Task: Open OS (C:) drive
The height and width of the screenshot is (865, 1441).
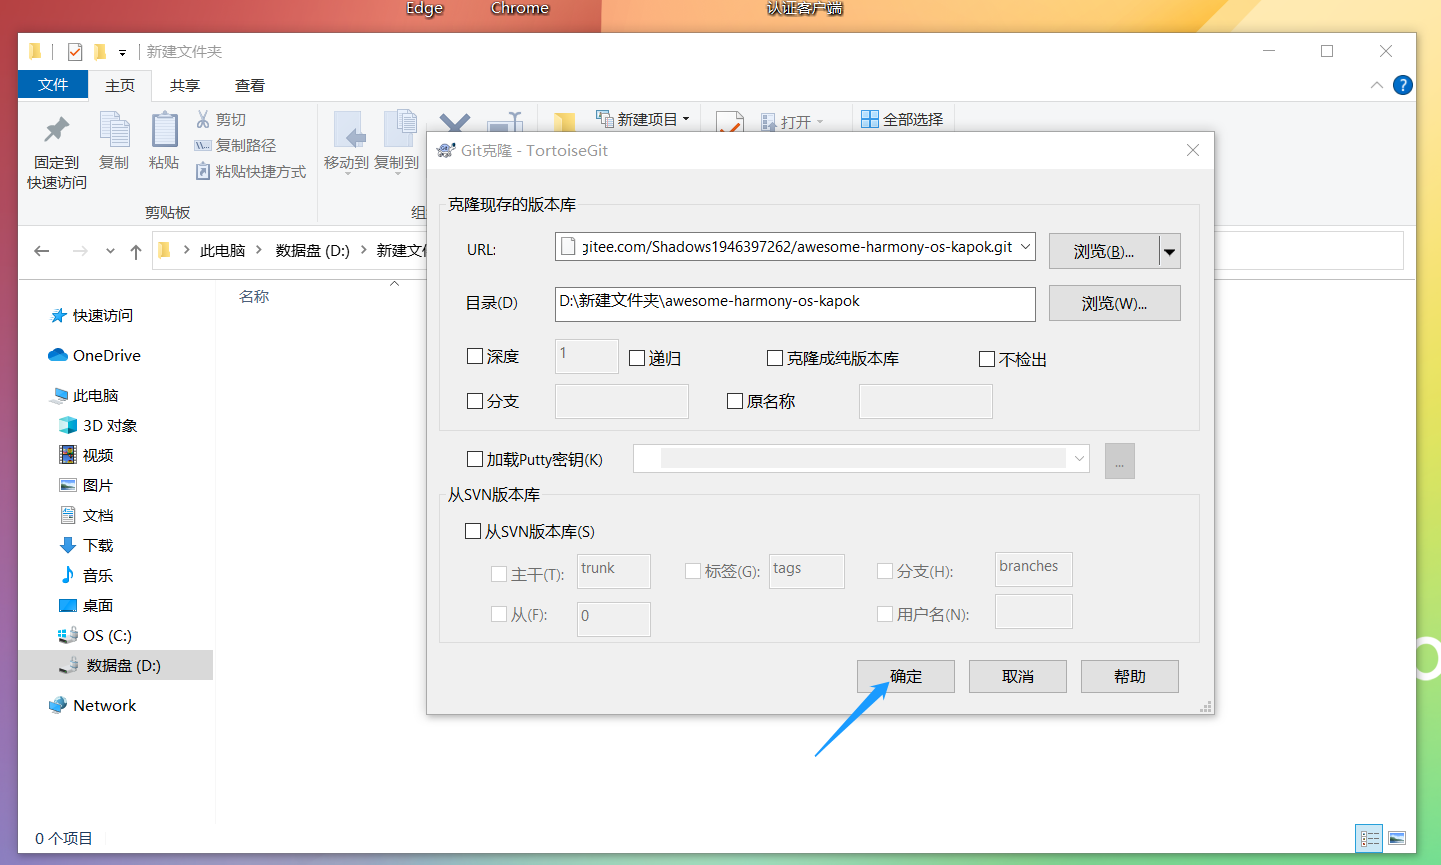Action: (95, 635)
